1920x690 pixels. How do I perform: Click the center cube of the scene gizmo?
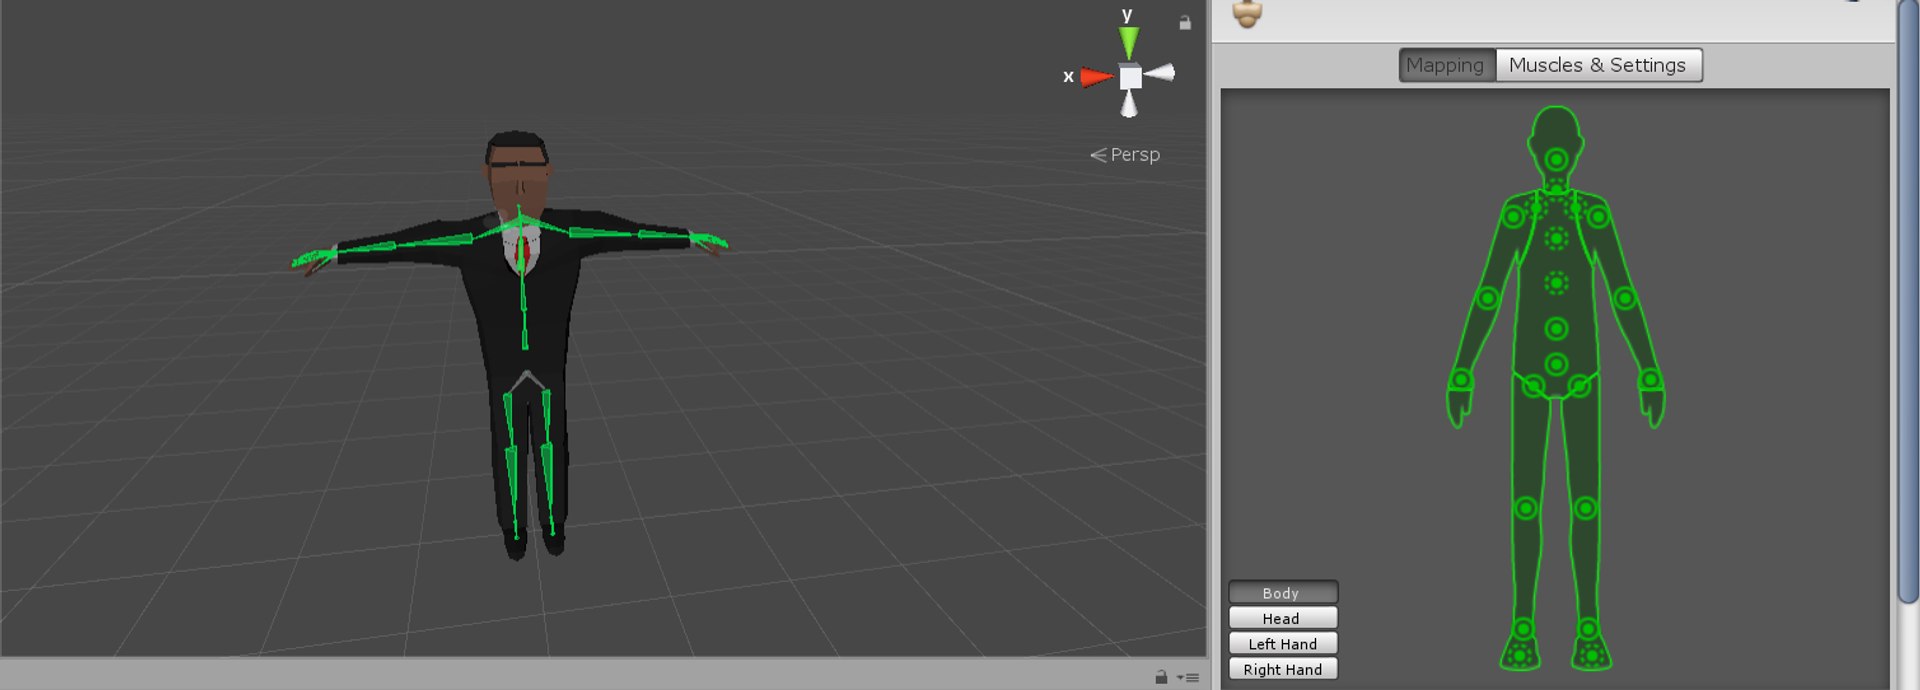click(1130, 77)
